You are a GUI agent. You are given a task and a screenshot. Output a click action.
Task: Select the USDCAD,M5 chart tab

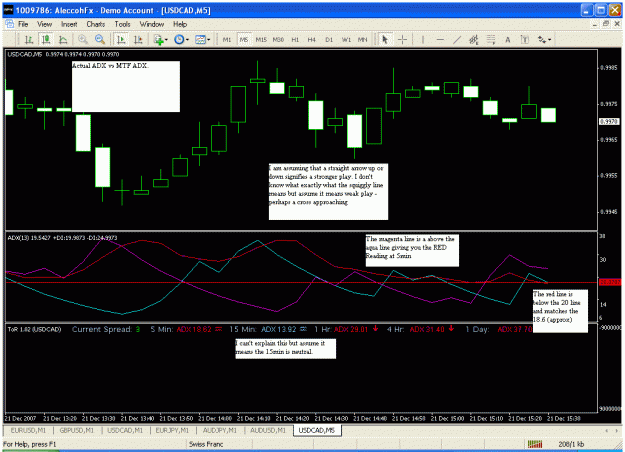317,430
